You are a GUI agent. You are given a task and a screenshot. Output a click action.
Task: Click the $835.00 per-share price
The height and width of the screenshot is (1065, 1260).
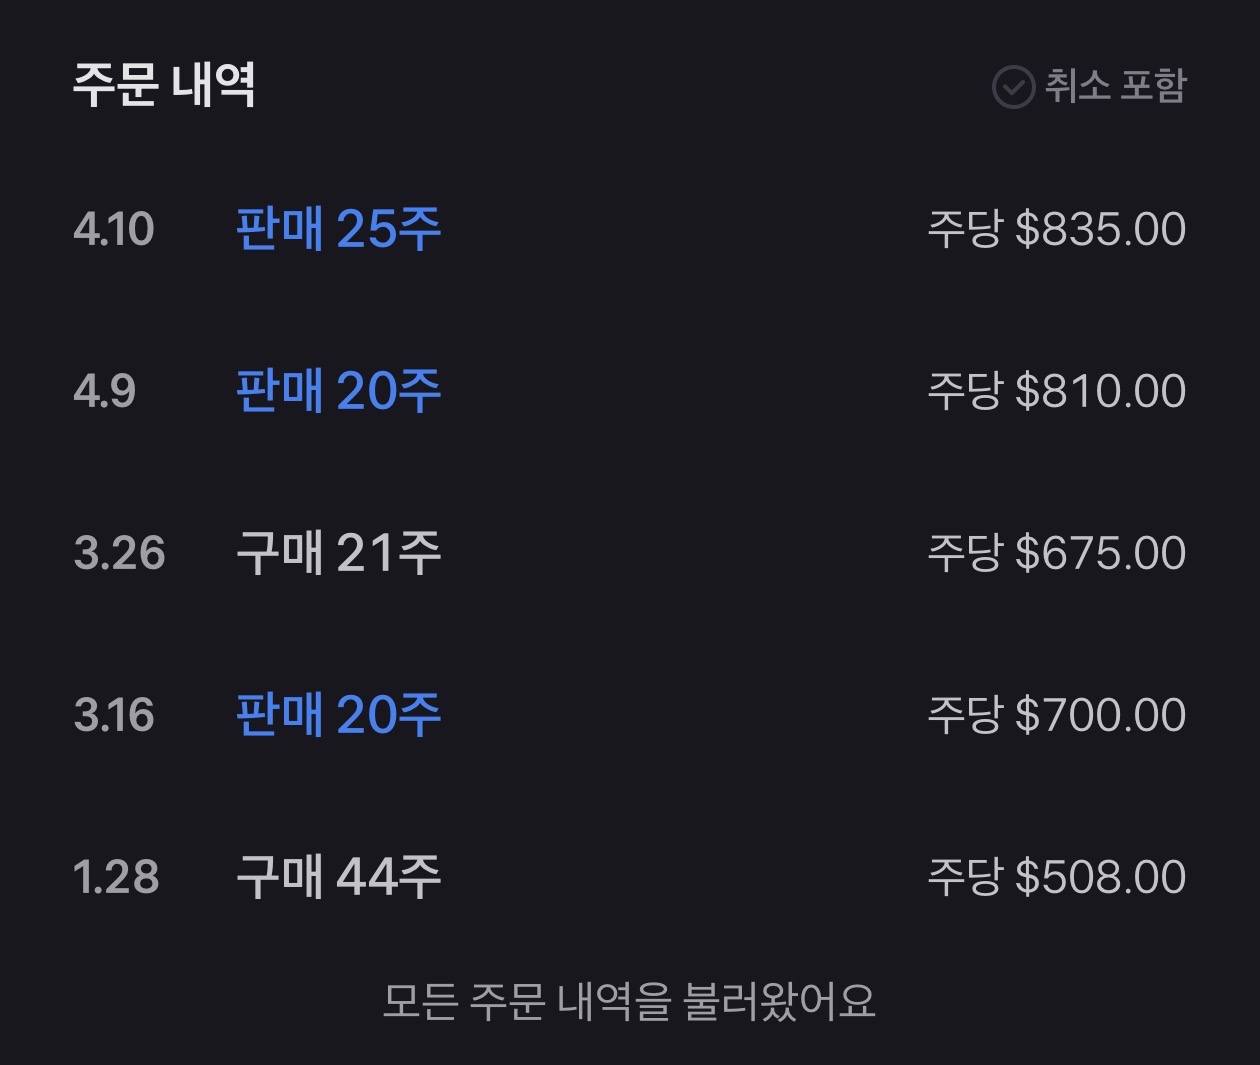click(1100, 229)
